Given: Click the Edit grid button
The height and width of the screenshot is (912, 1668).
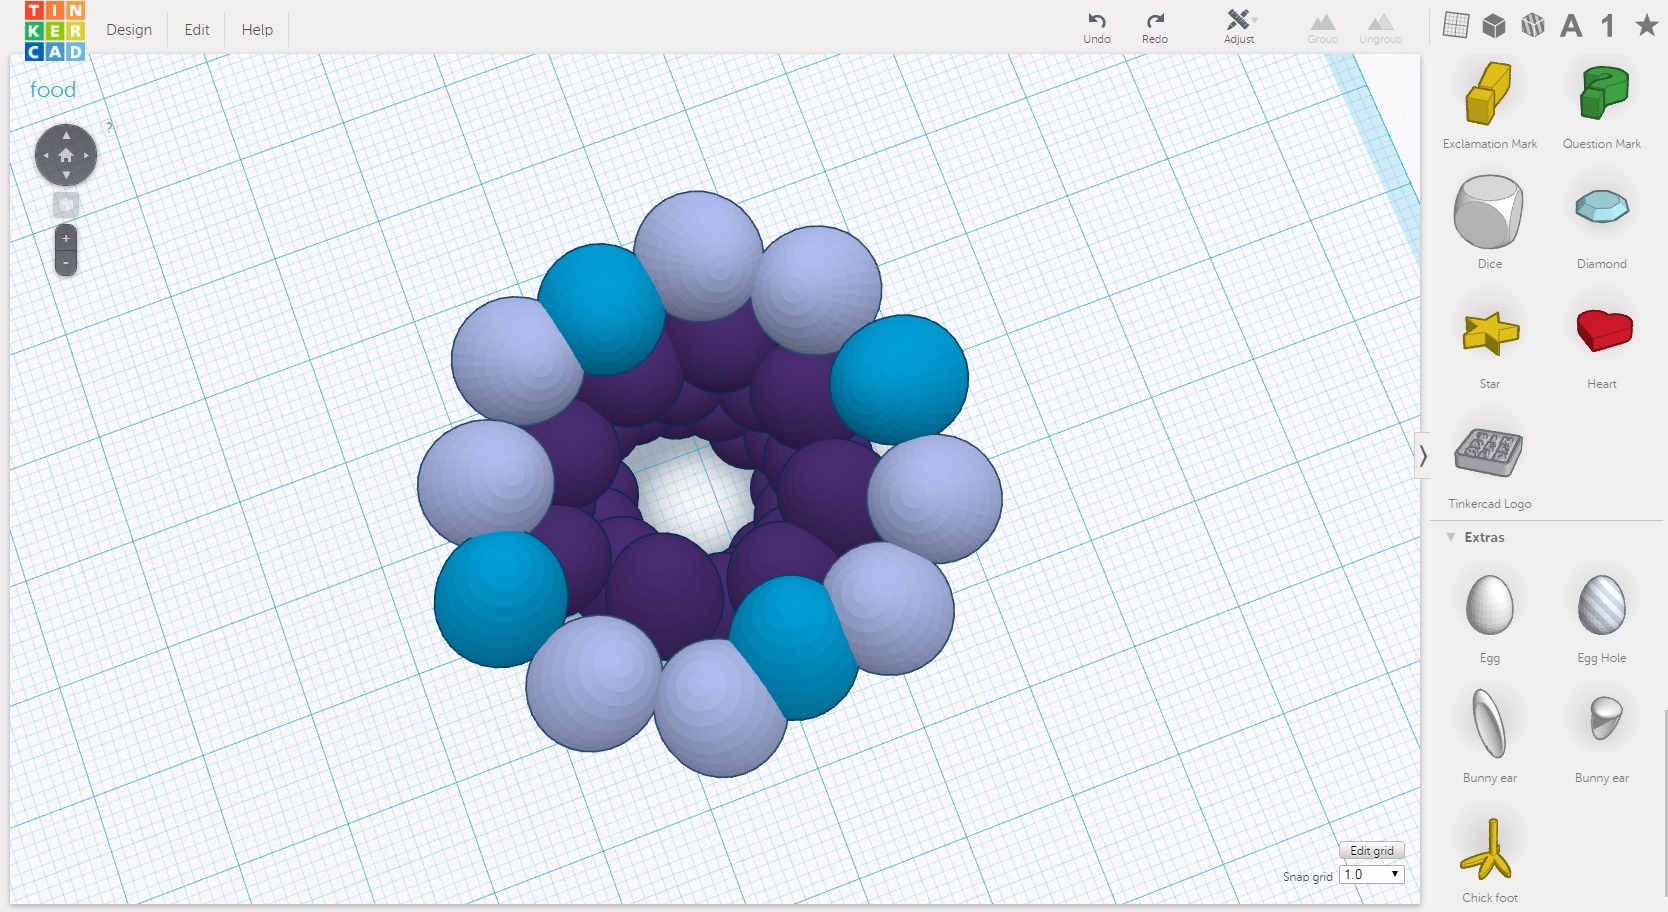Looking at the screenshot, I should pyautogui.click(x=1372, y=851).
